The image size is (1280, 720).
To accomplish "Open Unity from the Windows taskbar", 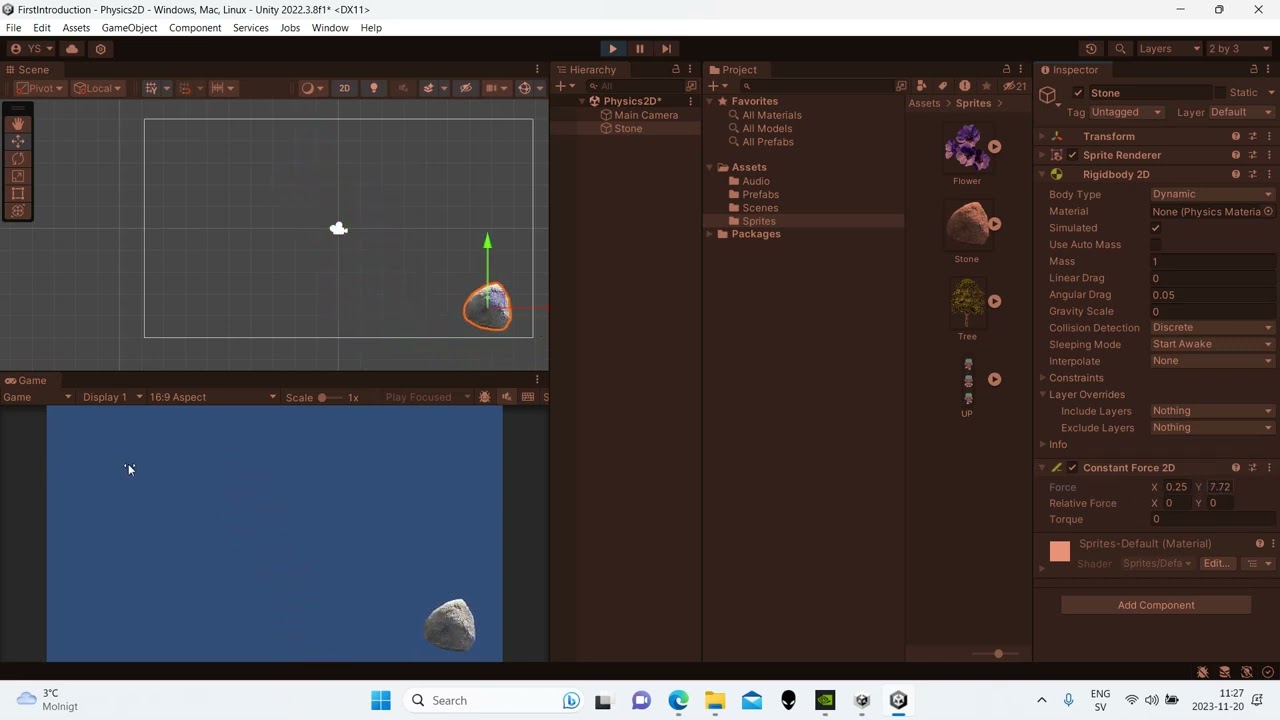I will click(898, 701).
